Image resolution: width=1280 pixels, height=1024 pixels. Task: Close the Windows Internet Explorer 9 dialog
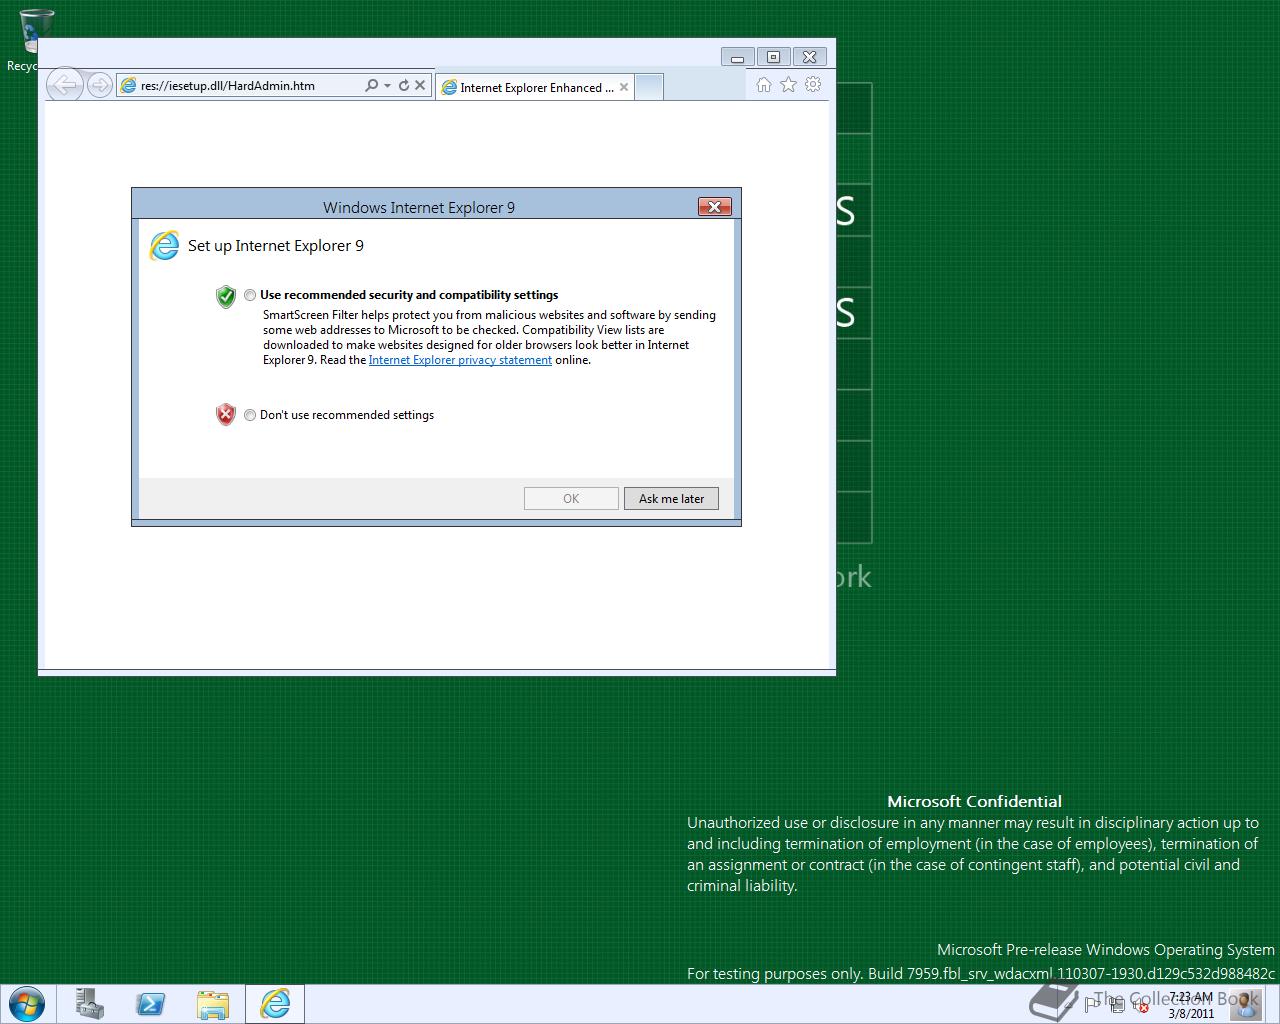point(714,207)
